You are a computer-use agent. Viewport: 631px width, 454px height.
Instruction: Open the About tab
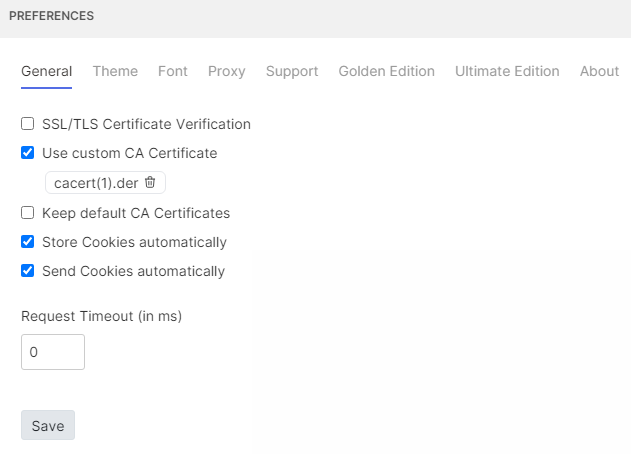coord(599,71)
